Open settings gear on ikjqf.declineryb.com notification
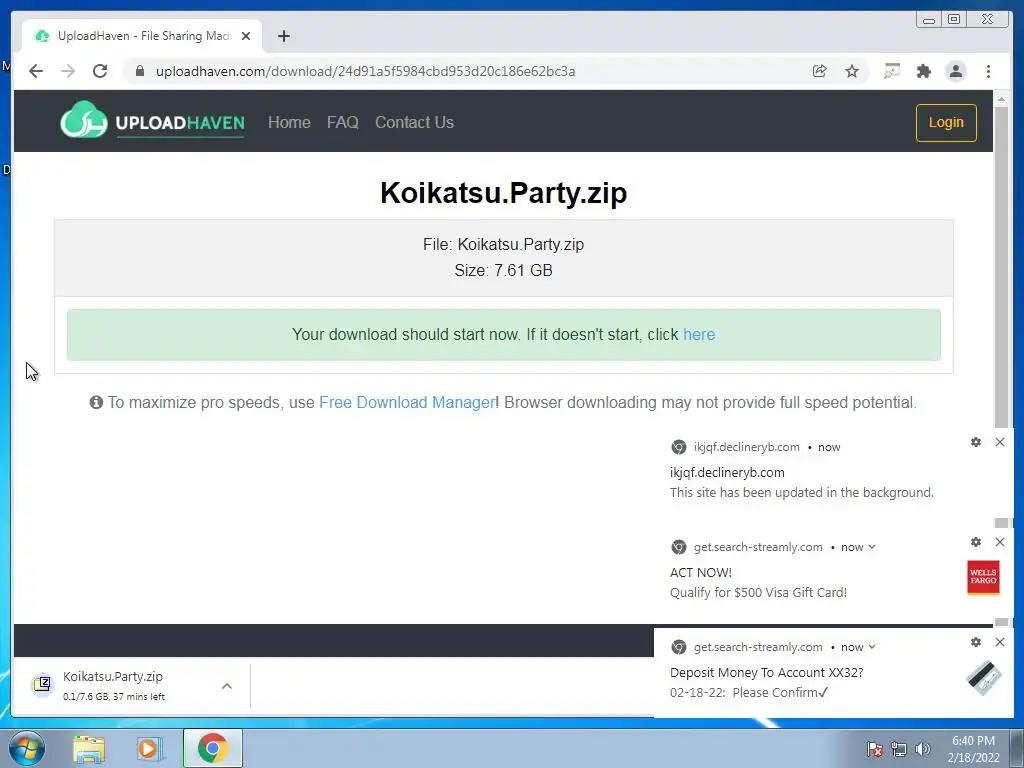The image size is (1024, 768). click(x=976, y=442)
